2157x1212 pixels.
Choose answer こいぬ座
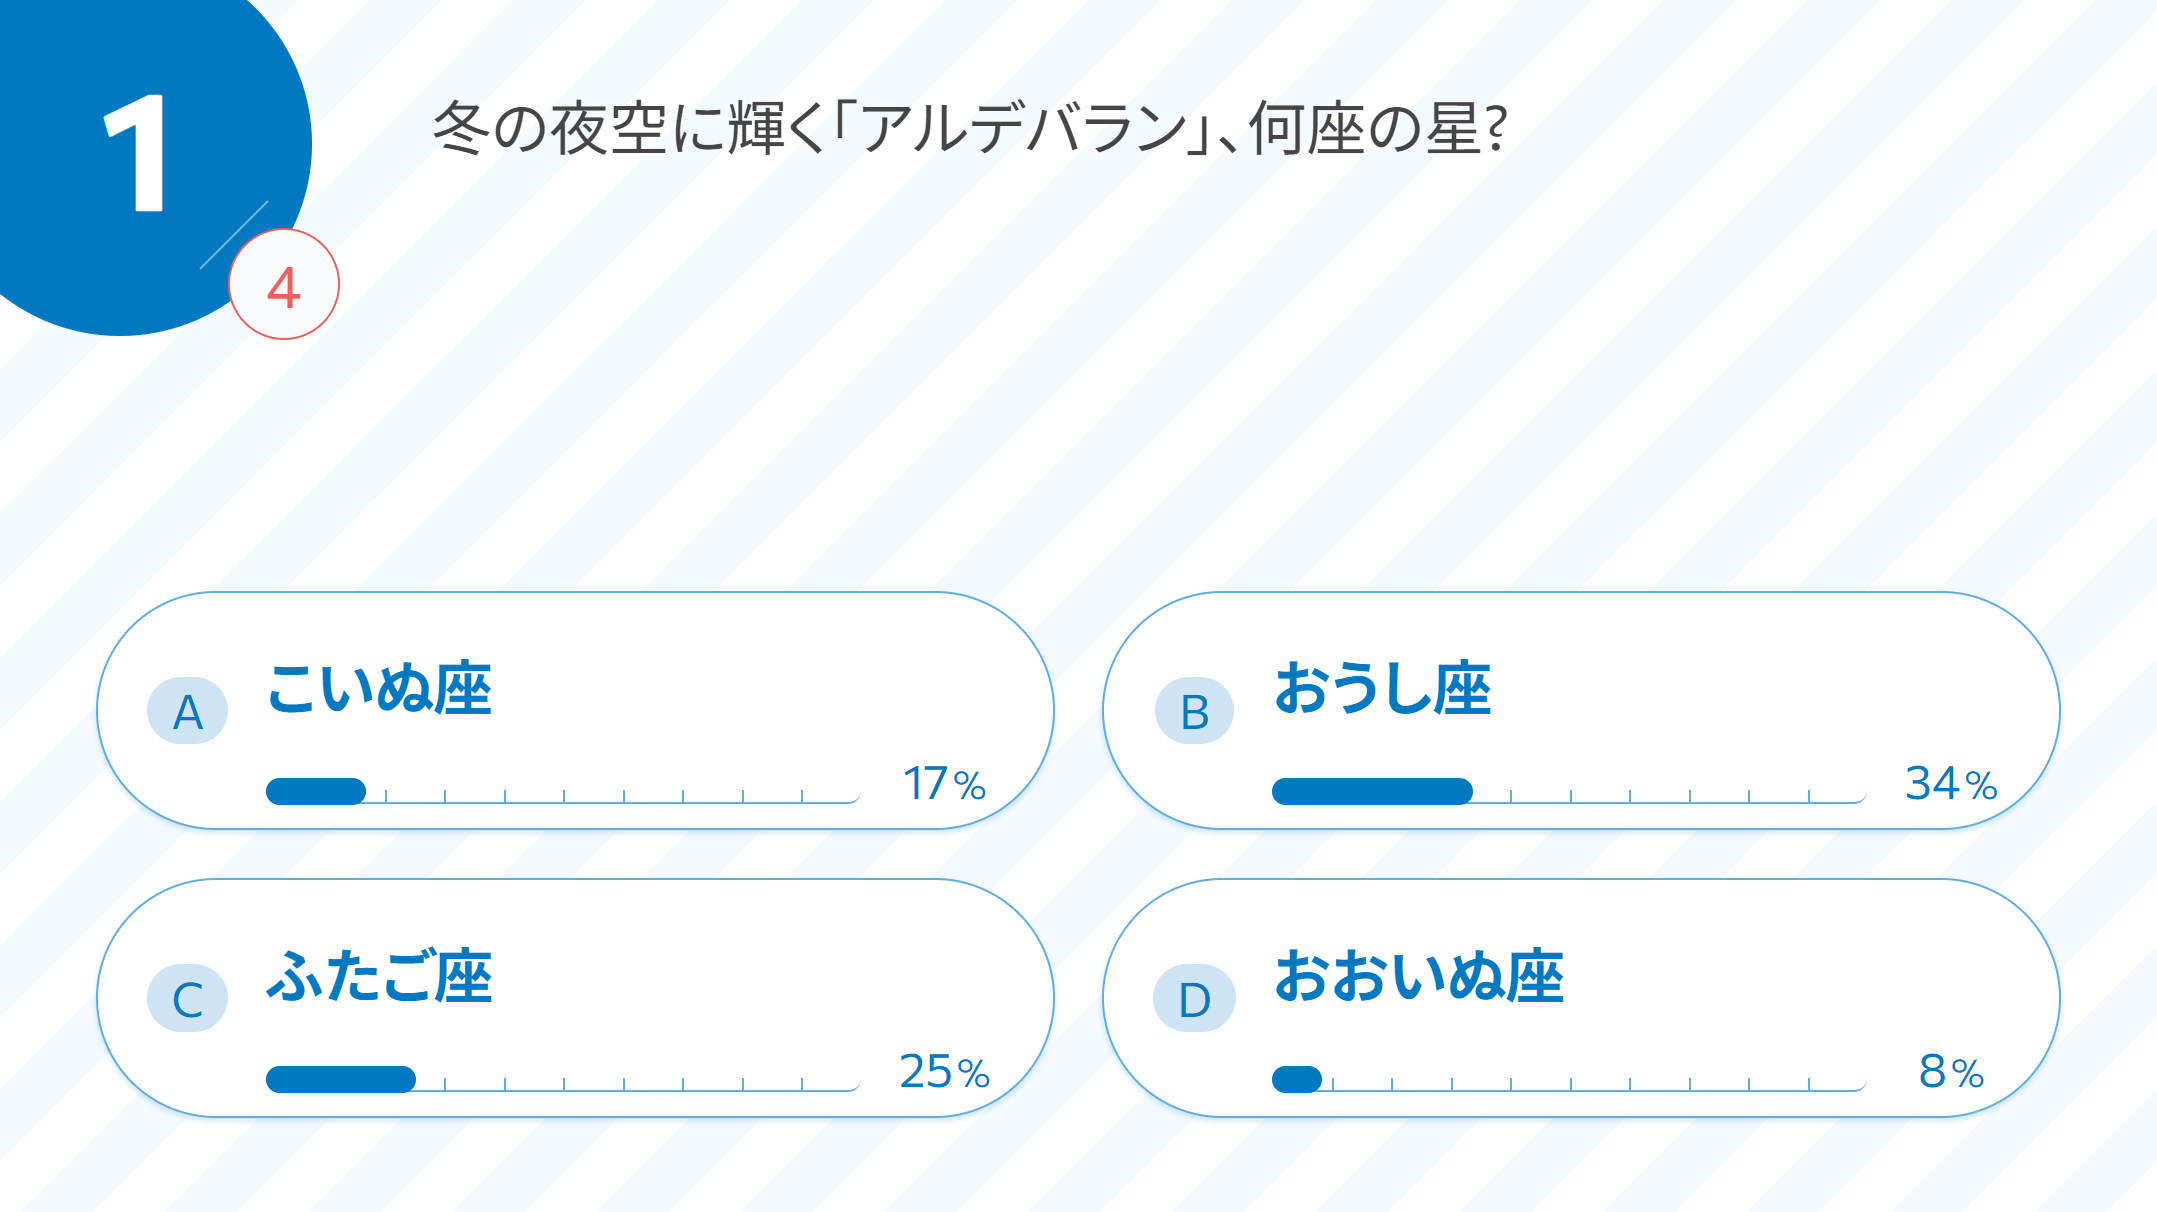380,688
